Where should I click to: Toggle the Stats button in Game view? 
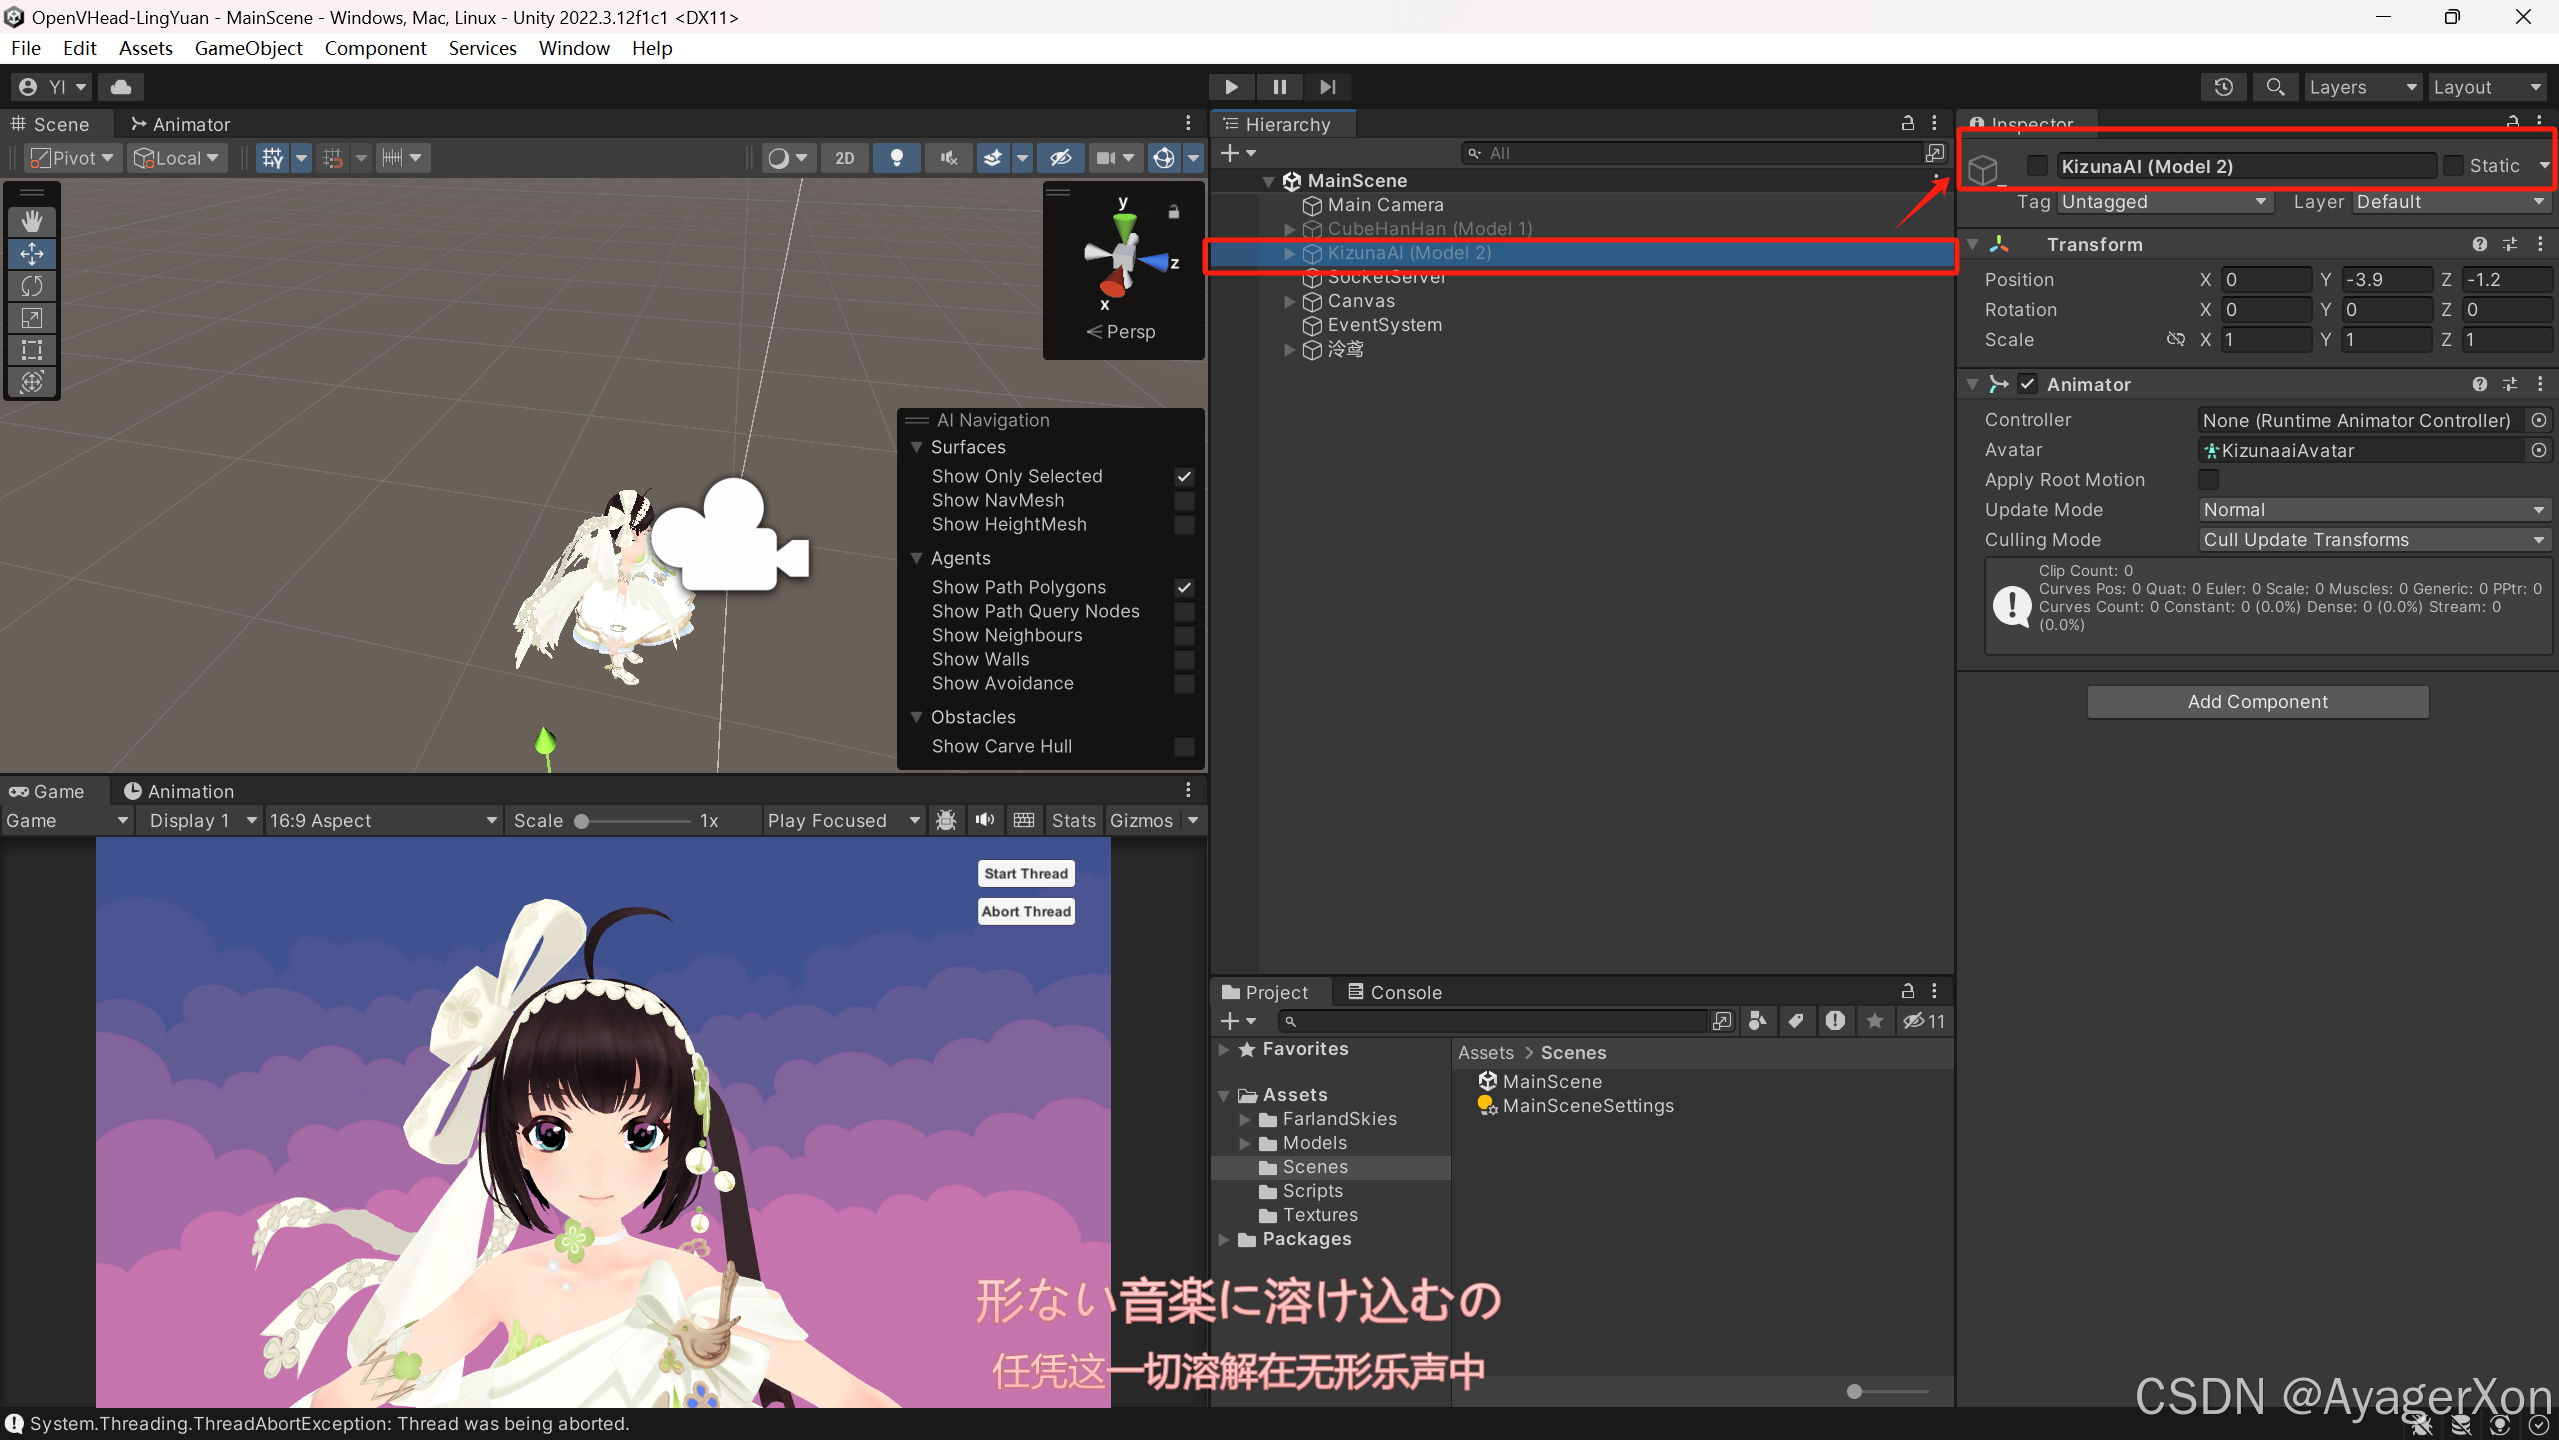point(1073,820)
